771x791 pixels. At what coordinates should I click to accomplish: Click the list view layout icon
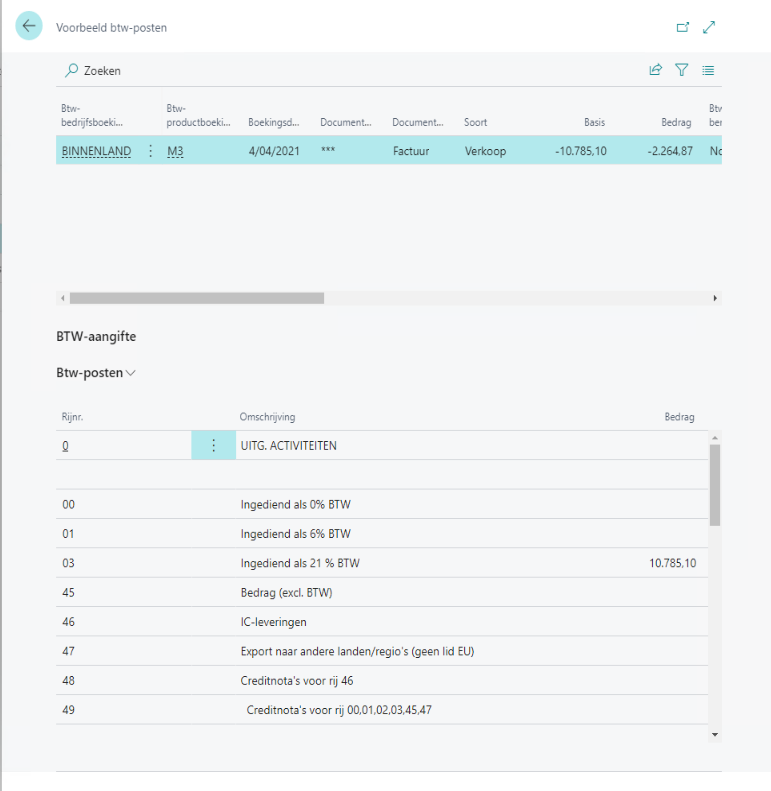(708, 71)
